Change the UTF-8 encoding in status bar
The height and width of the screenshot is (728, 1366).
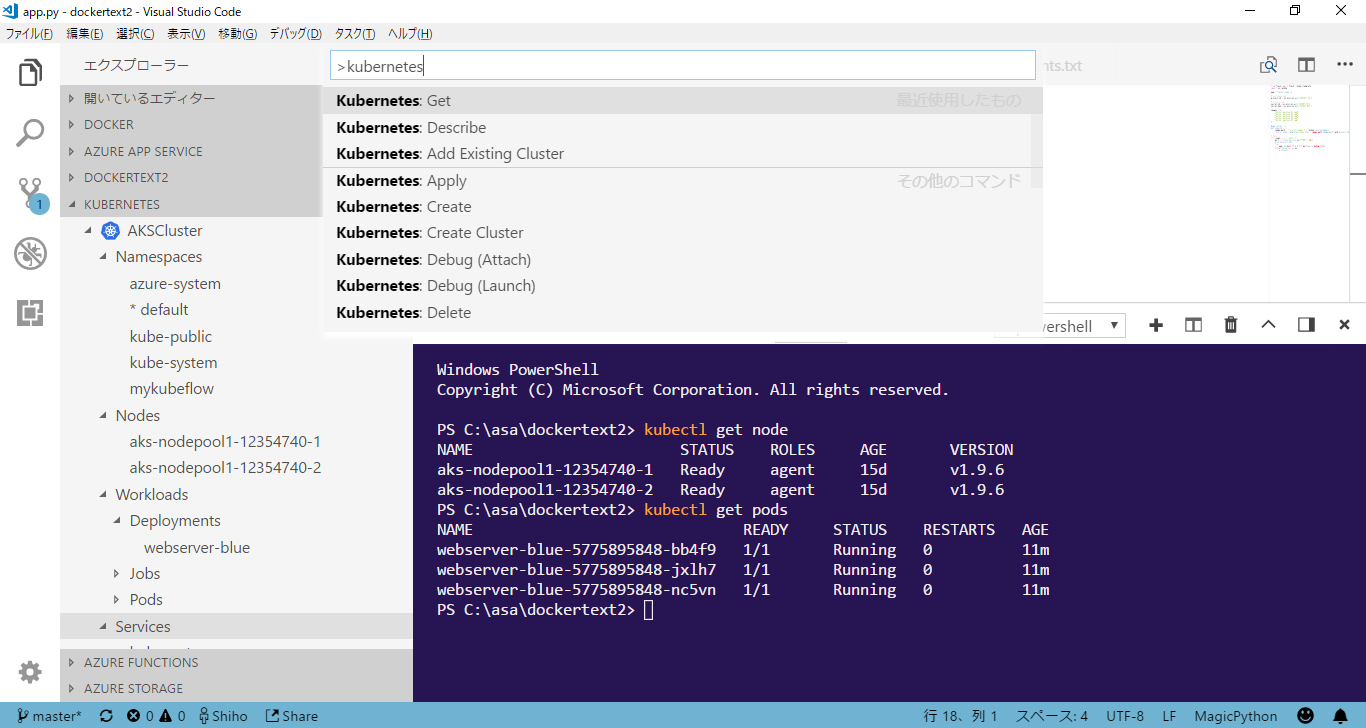(x=1125, y=716)
